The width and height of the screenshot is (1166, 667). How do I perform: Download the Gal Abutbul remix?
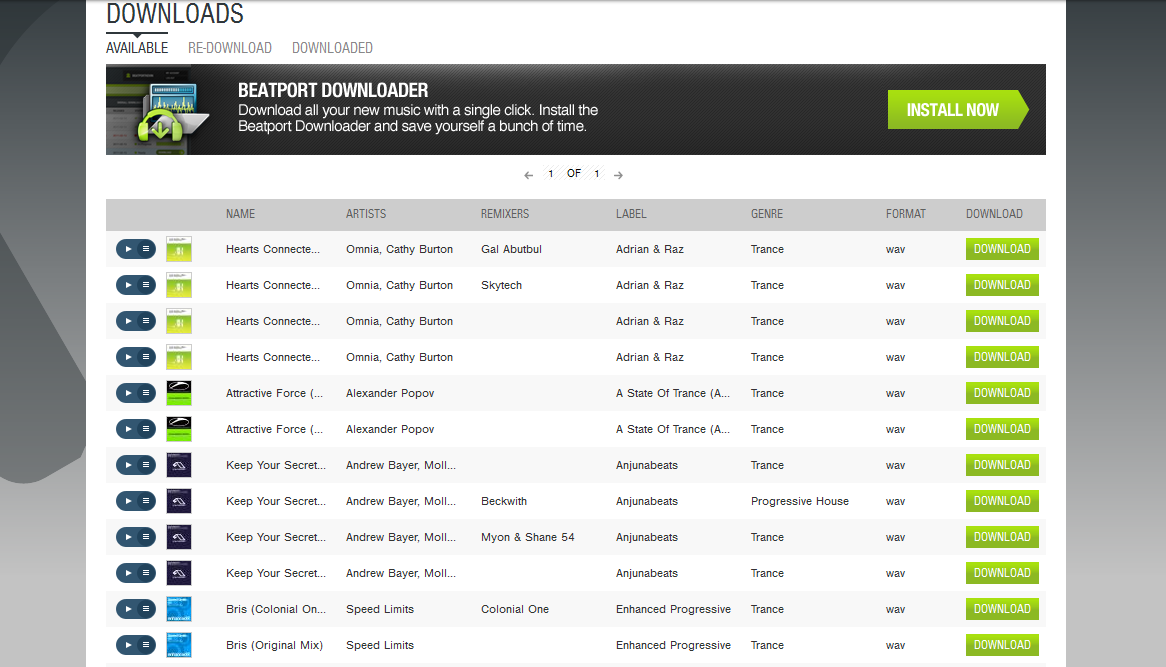1002,249
